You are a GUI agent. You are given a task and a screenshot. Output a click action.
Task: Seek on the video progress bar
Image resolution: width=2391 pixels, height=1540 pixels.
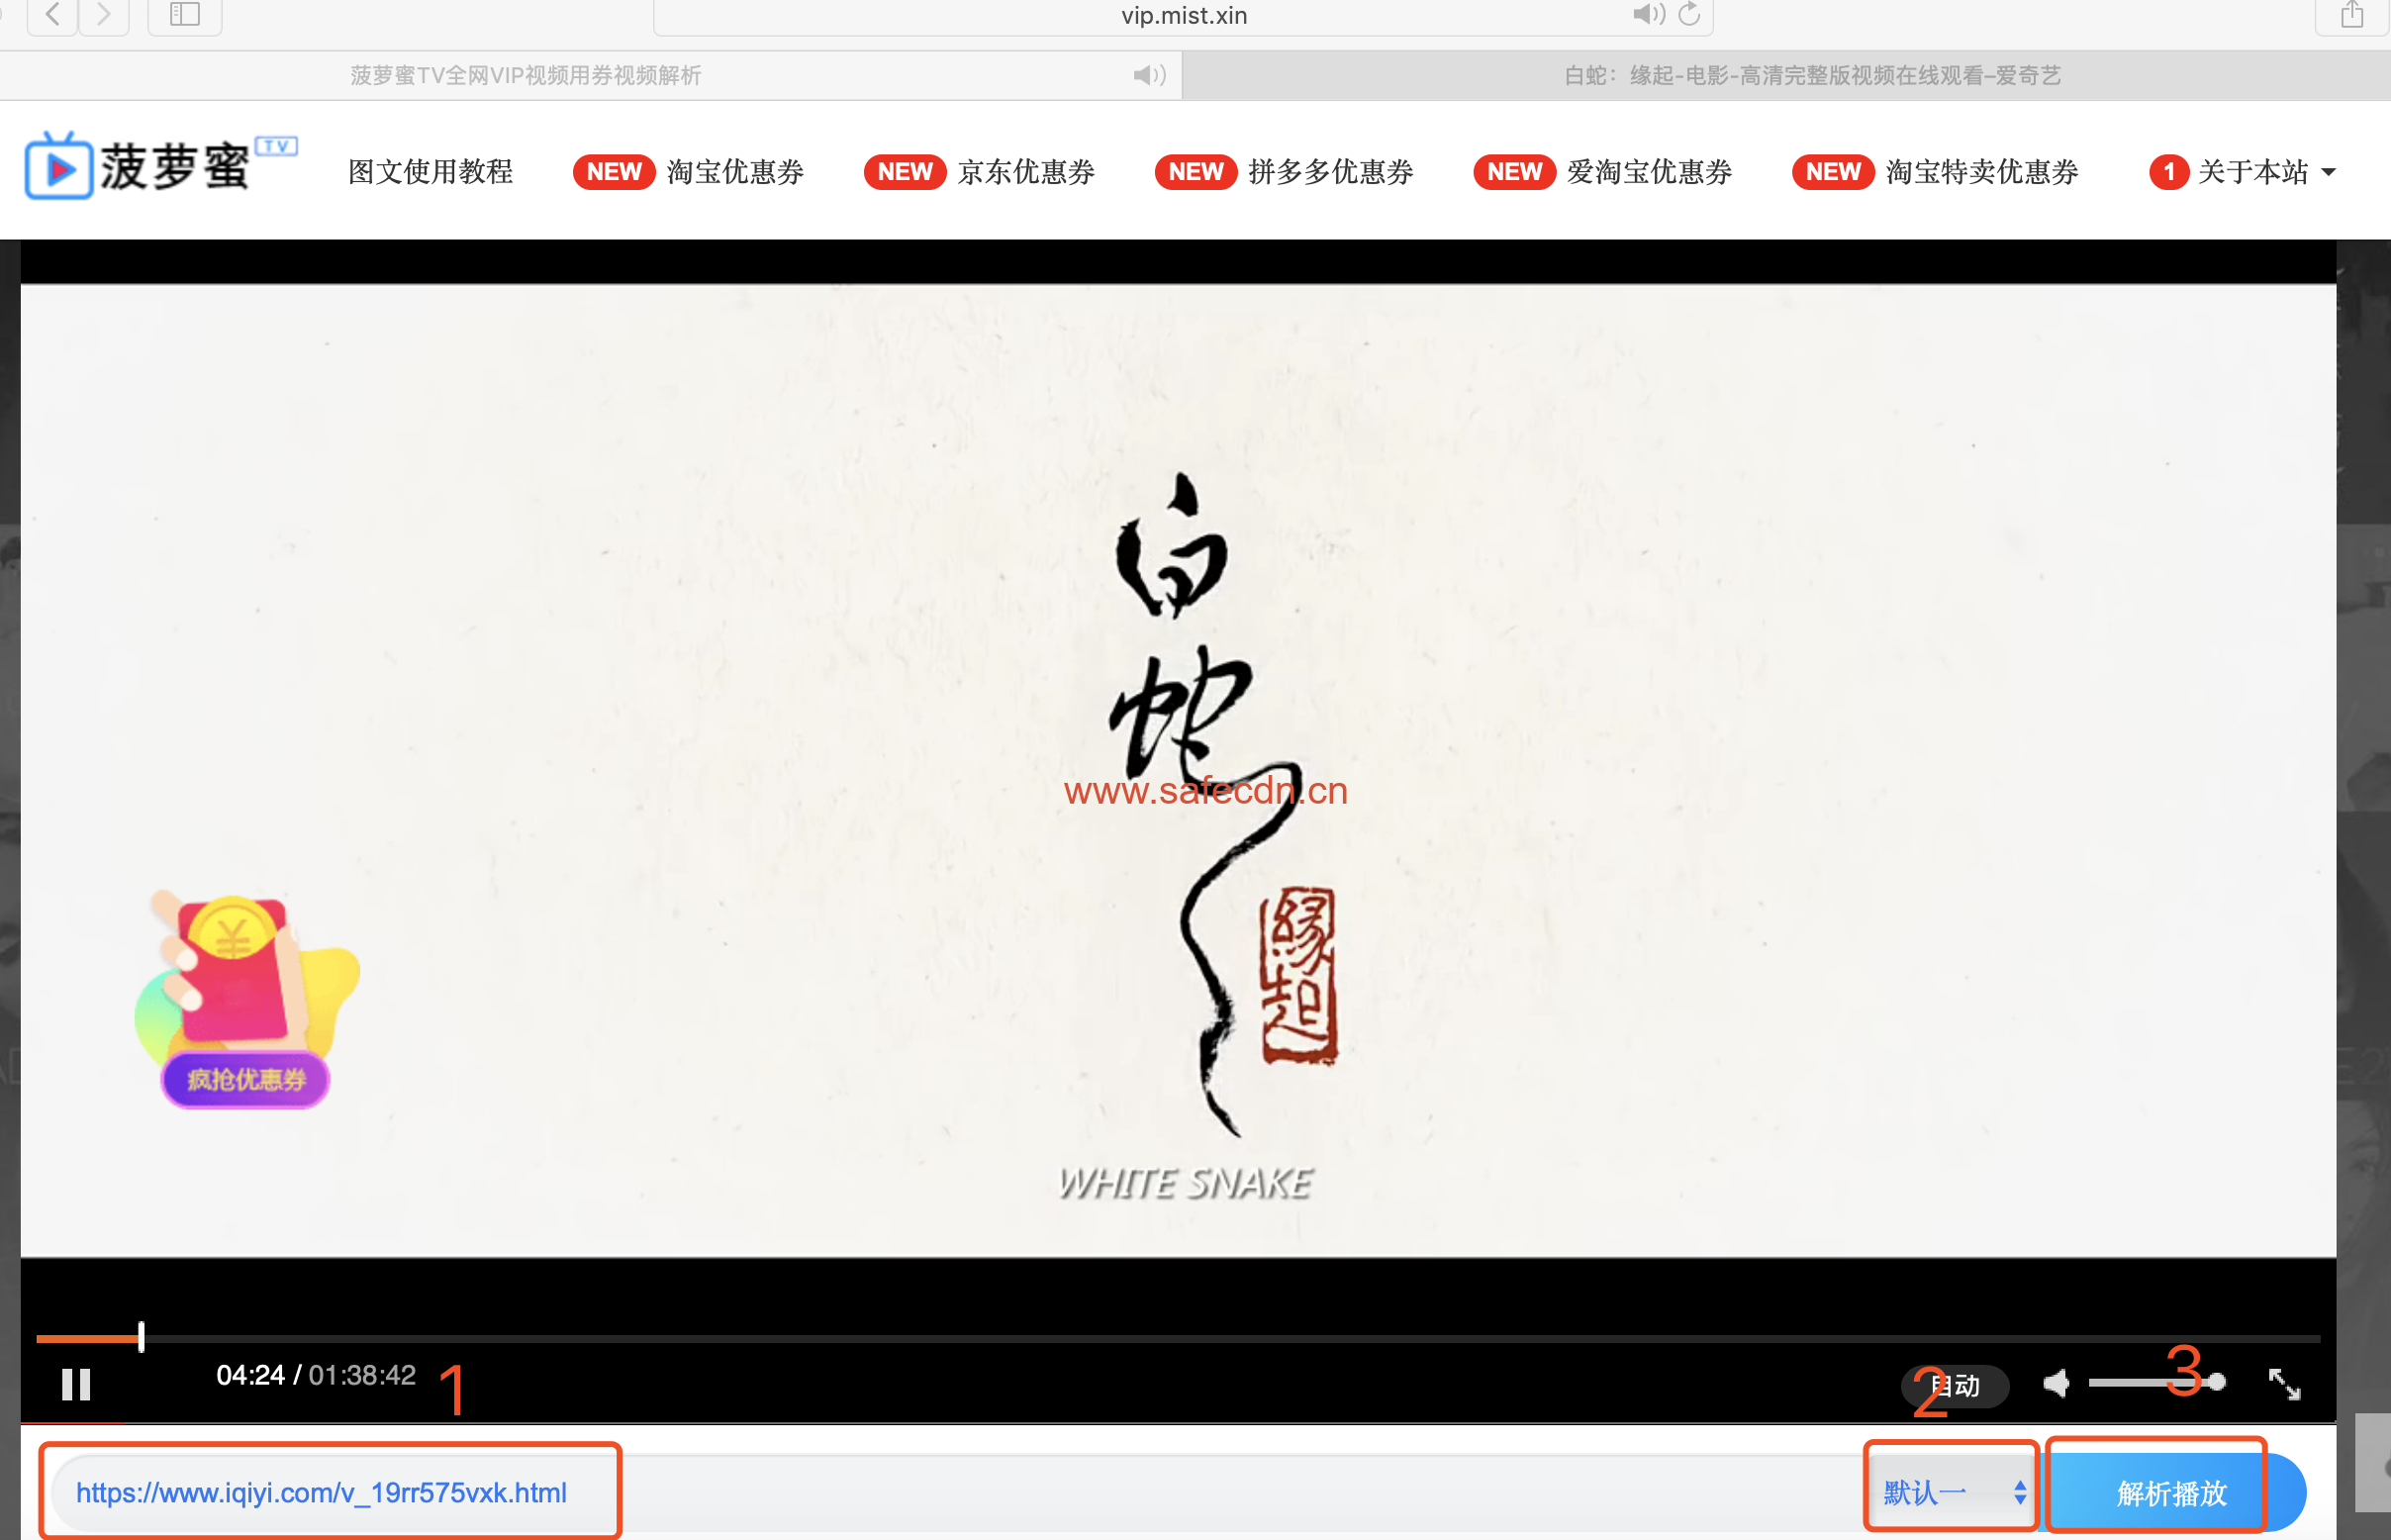(x=1178, y=1337)
